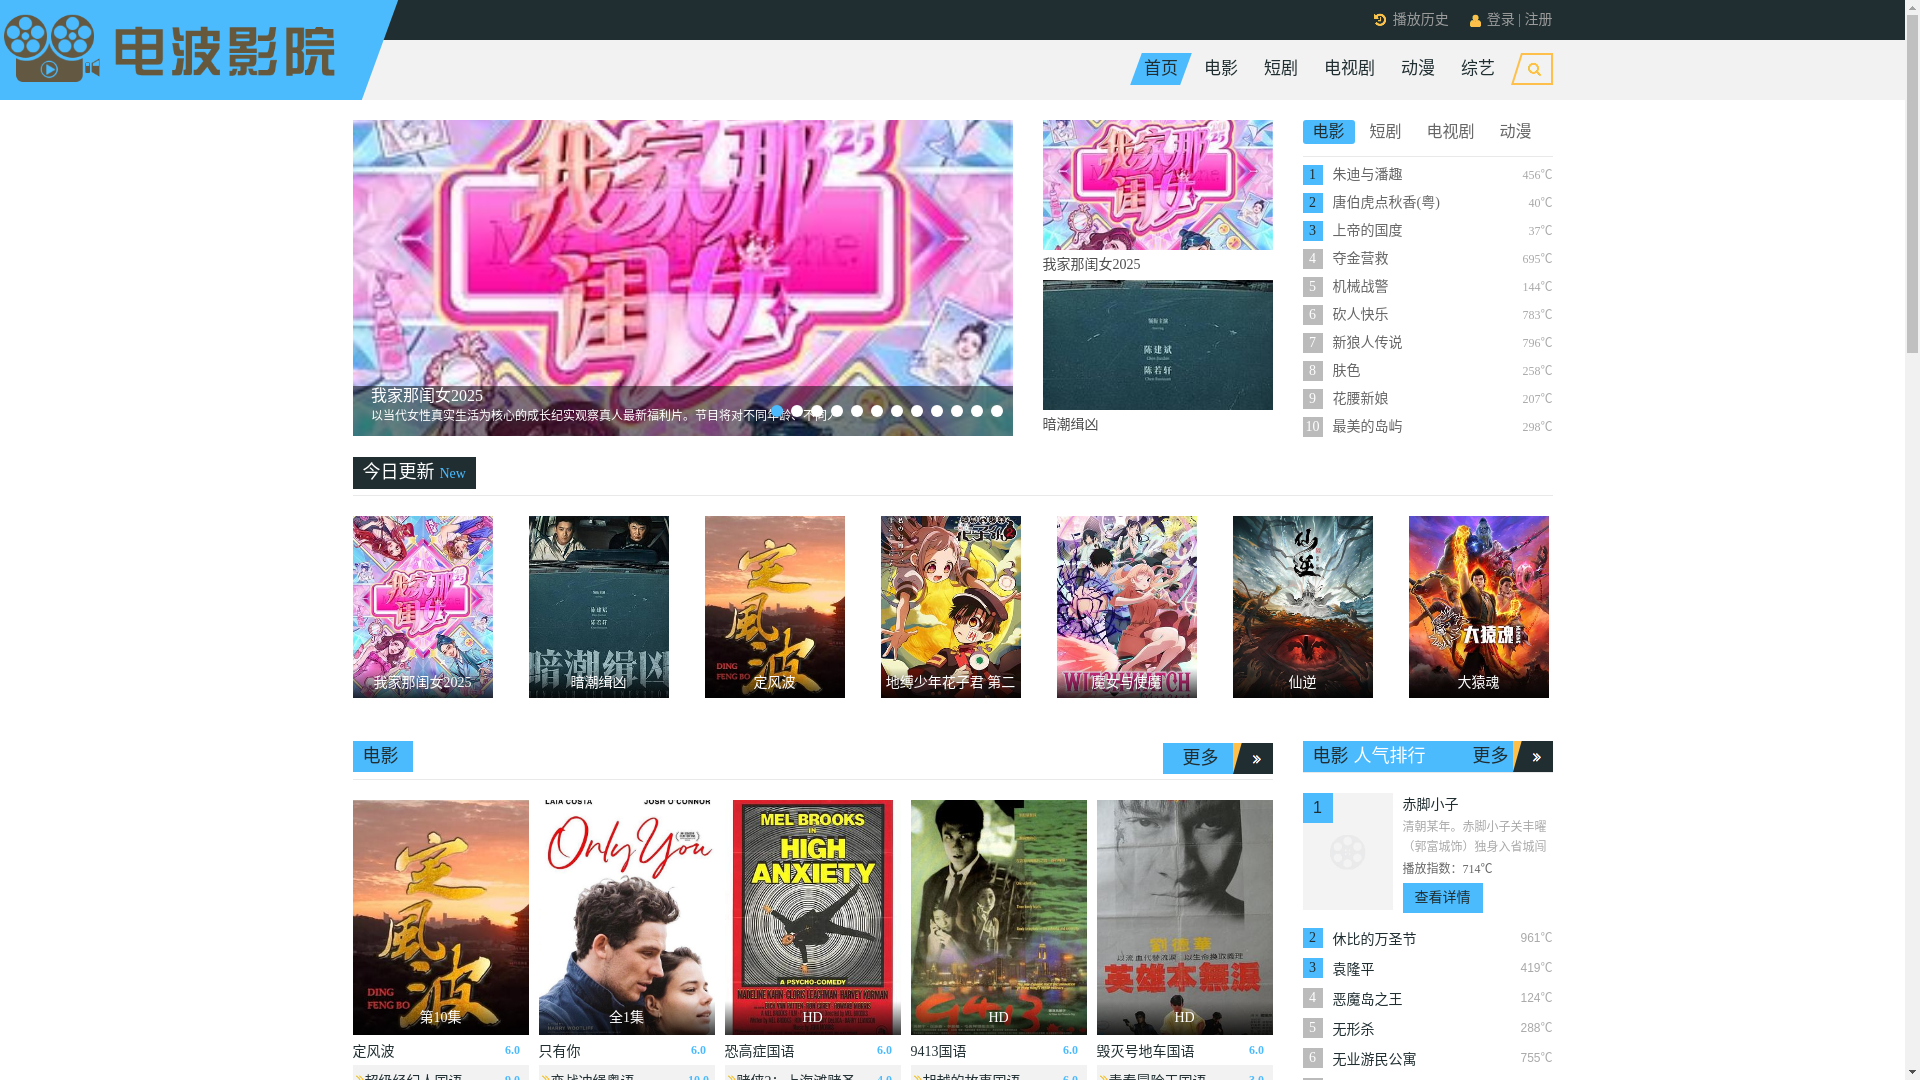Click 更多 in 人气排行 header
Image resolution: width=1920 pixels, height=1080 pixels.
pyautogui.click(x=1490, y=757)
